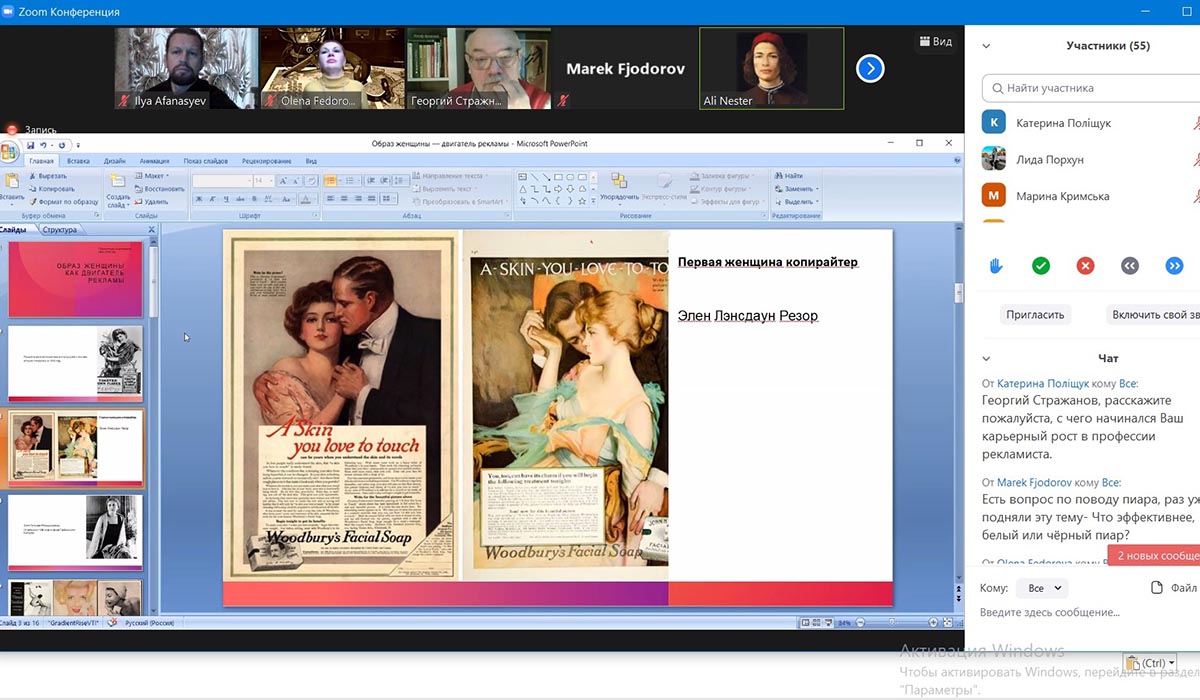
Task: Show next Zoom video participants
Action: coord(871,68)
